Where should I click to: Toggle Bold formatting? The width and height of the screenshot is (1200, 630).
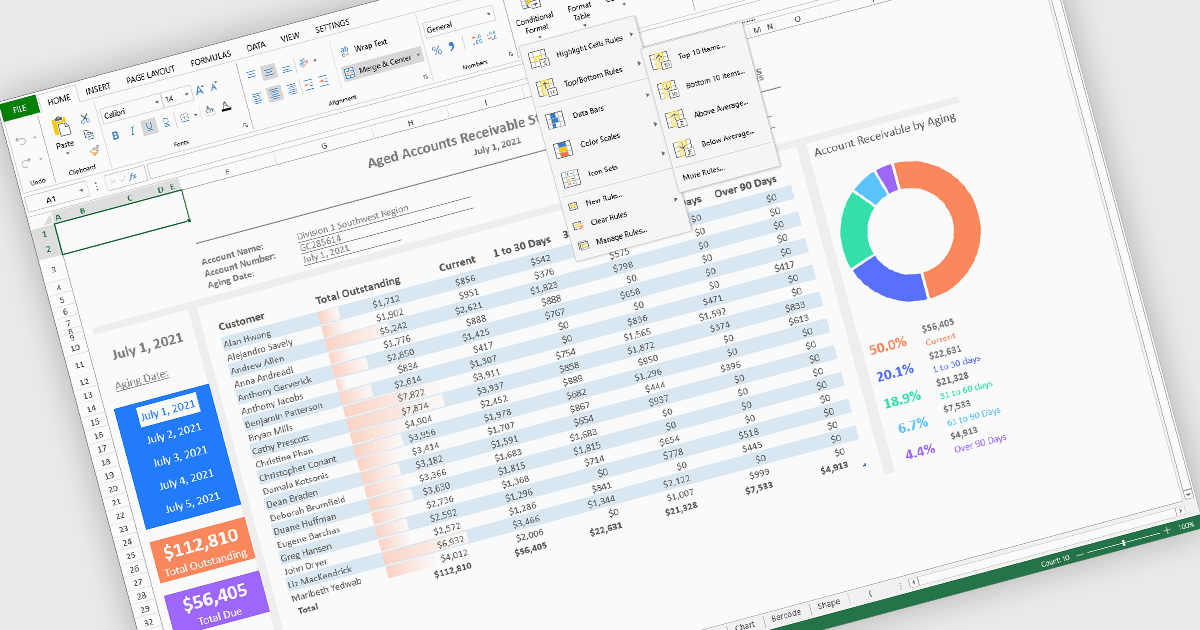[x=116, y=135]
